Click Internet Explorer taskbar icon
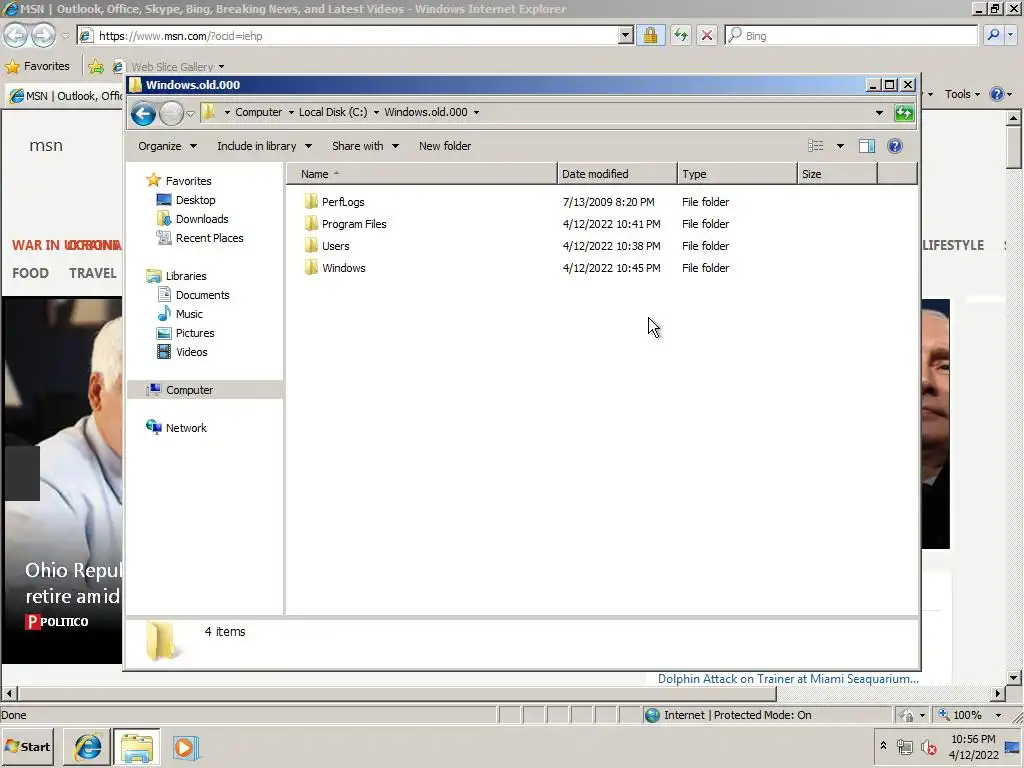Screen dimensions: 1024x768 [88, 747]
